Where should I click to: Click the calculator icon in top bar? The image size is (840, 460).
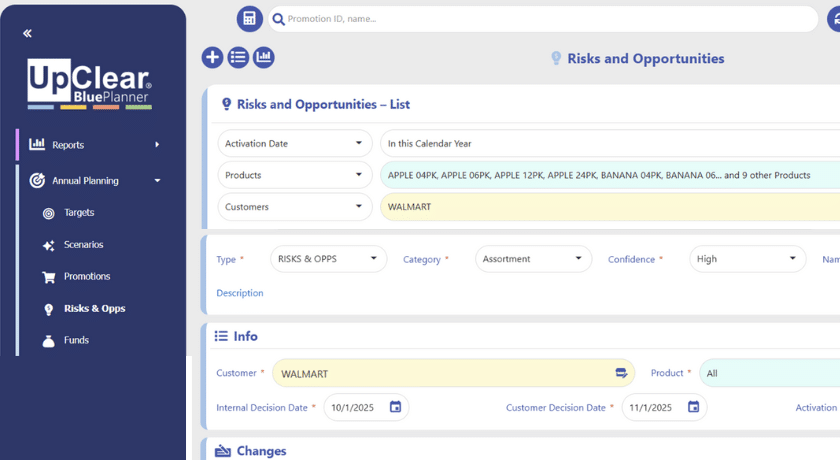(249, 19)
